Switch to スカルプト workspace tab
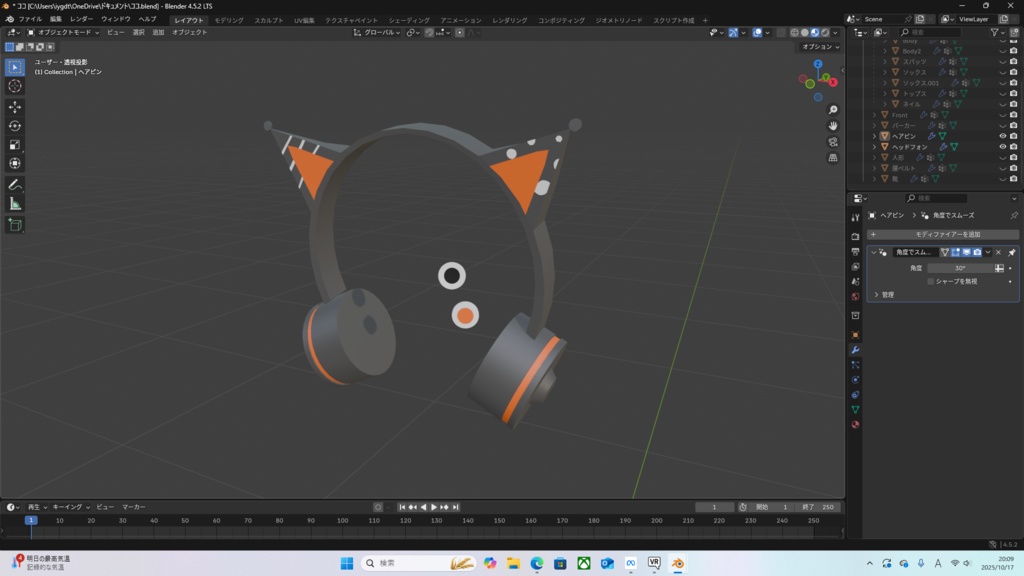This screenshot has width=1024, height=576. 269,20
